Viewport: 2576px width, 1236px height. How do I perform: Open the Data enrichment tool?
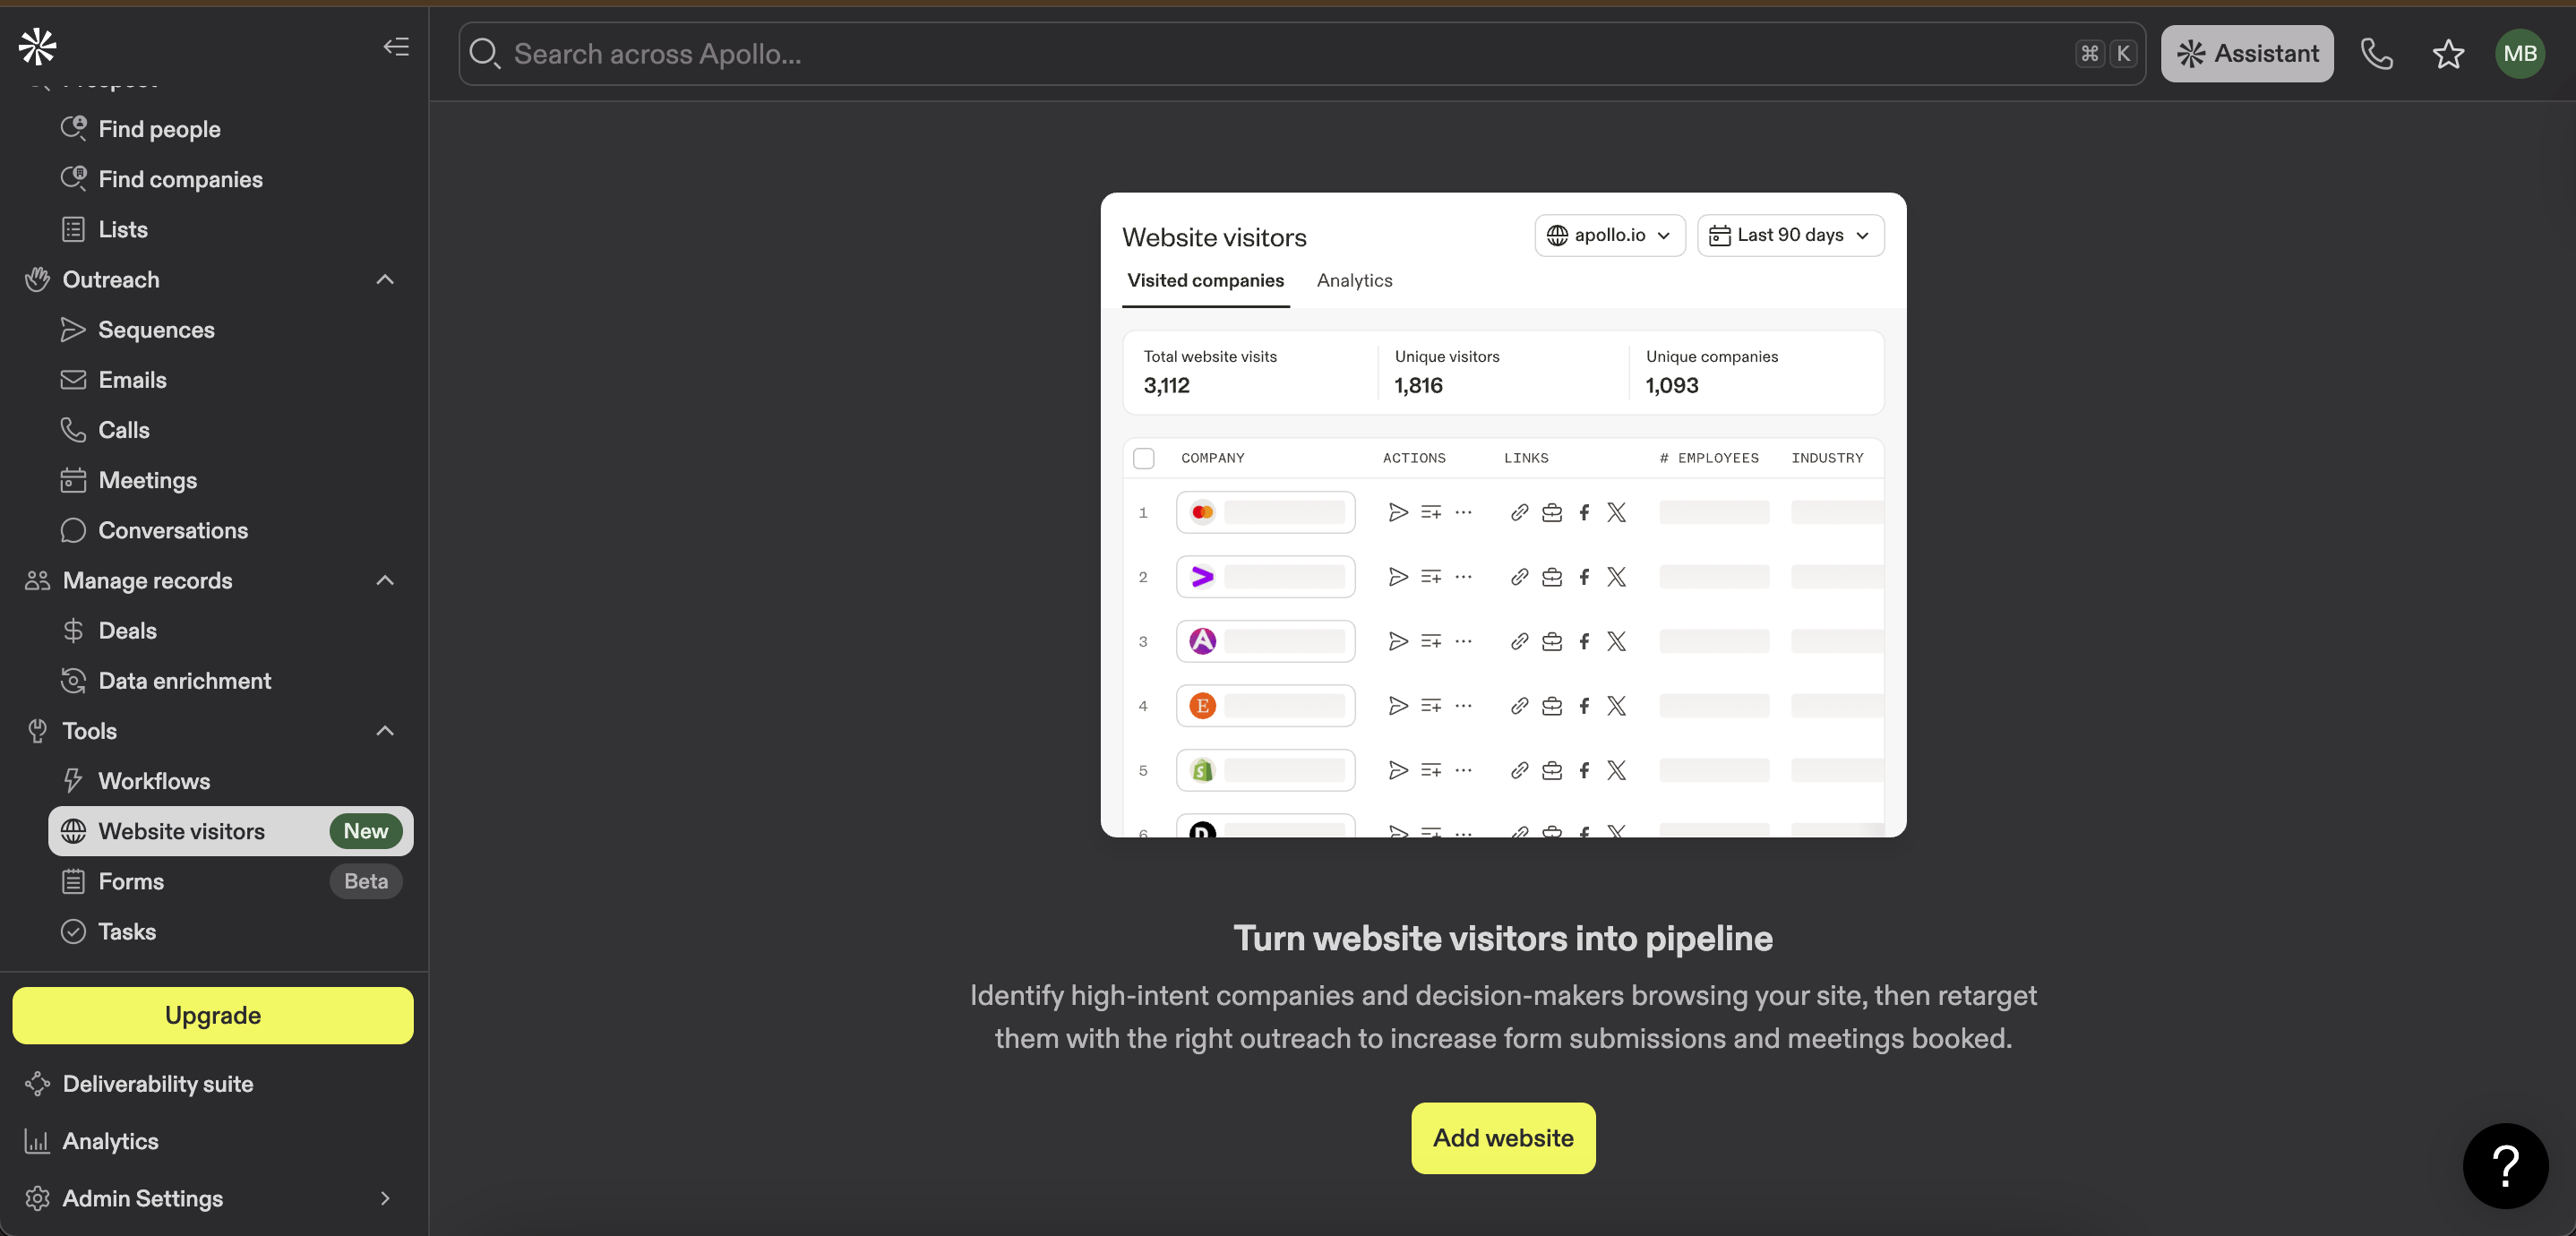coord(185,680)
